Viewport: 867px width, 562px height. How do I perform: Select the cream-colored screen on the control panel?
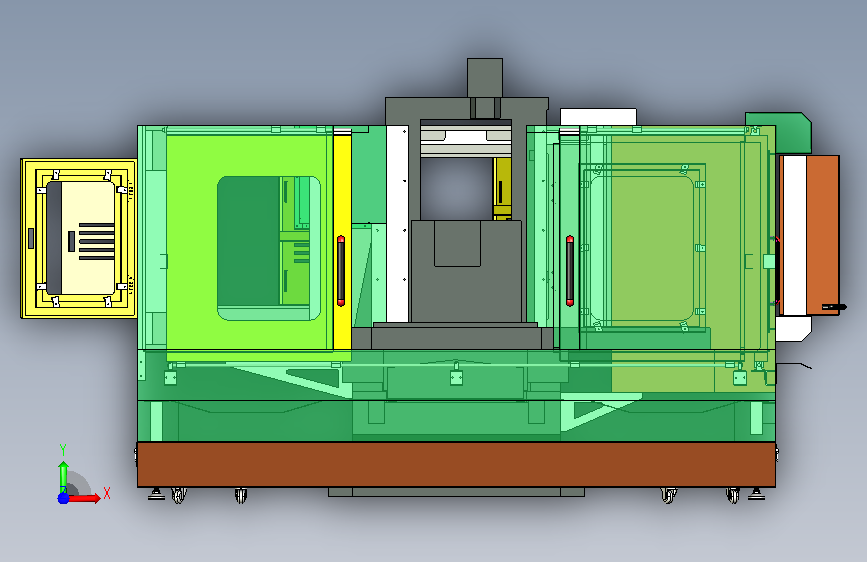point(88,238)
